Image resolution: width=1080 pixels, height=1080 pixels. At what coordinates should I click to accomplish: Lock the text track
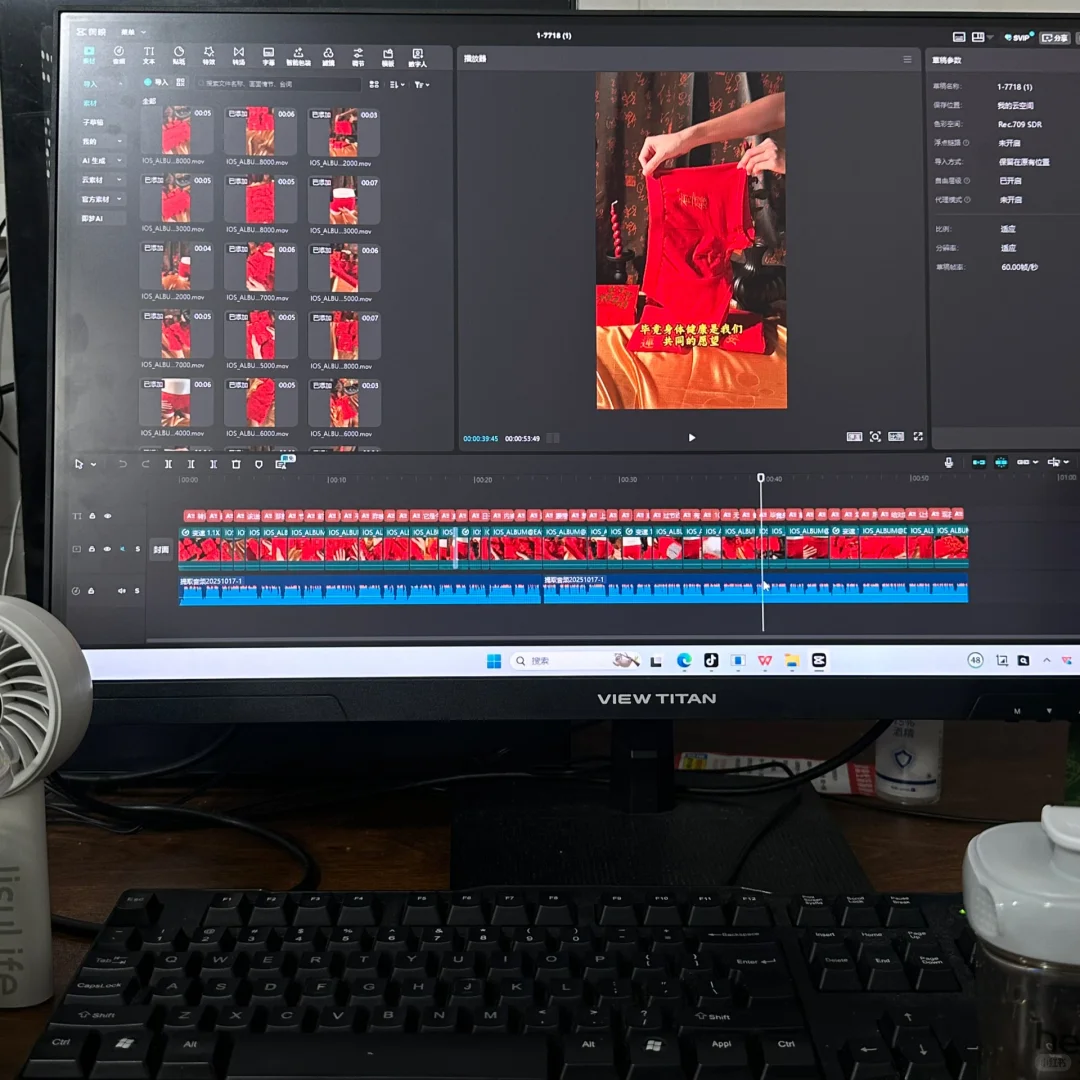click(92, 516)
